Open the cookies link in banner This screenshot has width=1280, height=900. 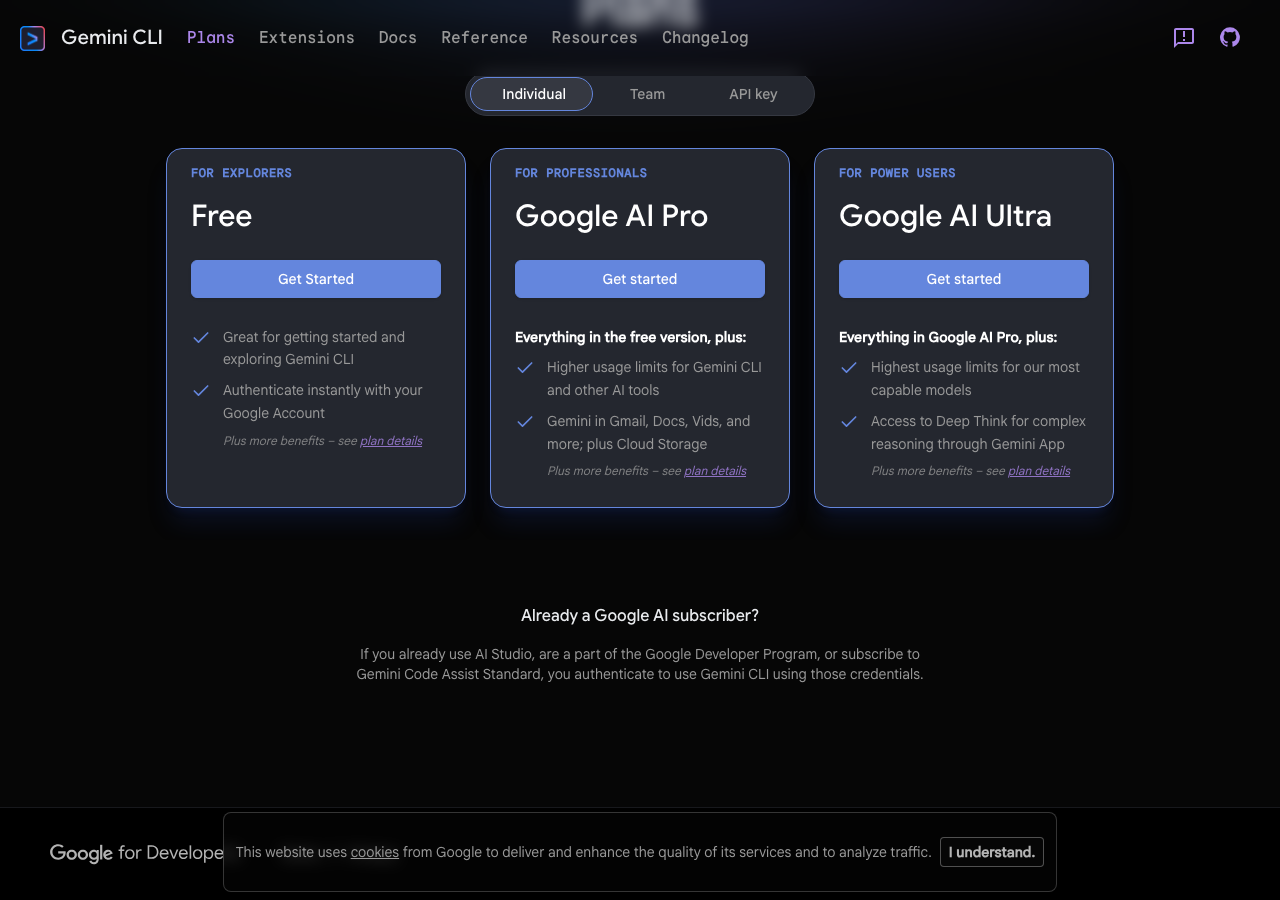[x=375, y=852]
